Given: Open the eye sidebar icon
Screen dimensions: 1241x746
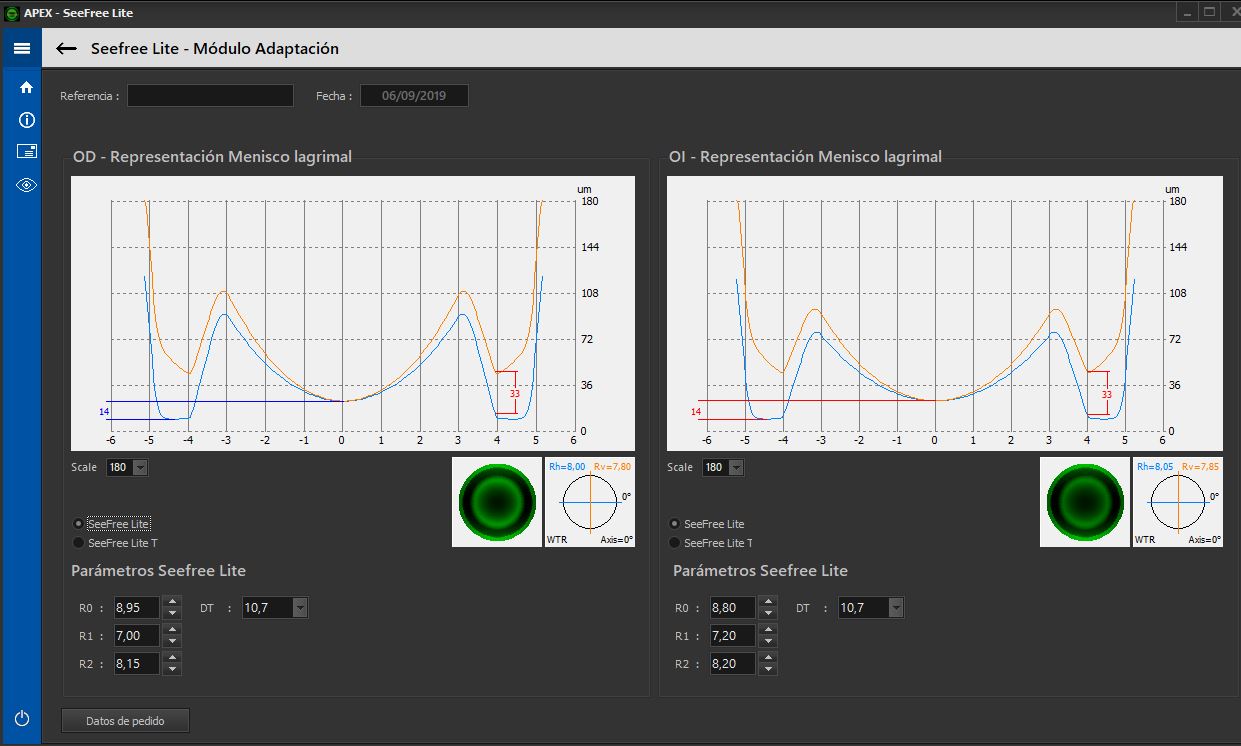Looking at the screenshot, I should (26, 185).
